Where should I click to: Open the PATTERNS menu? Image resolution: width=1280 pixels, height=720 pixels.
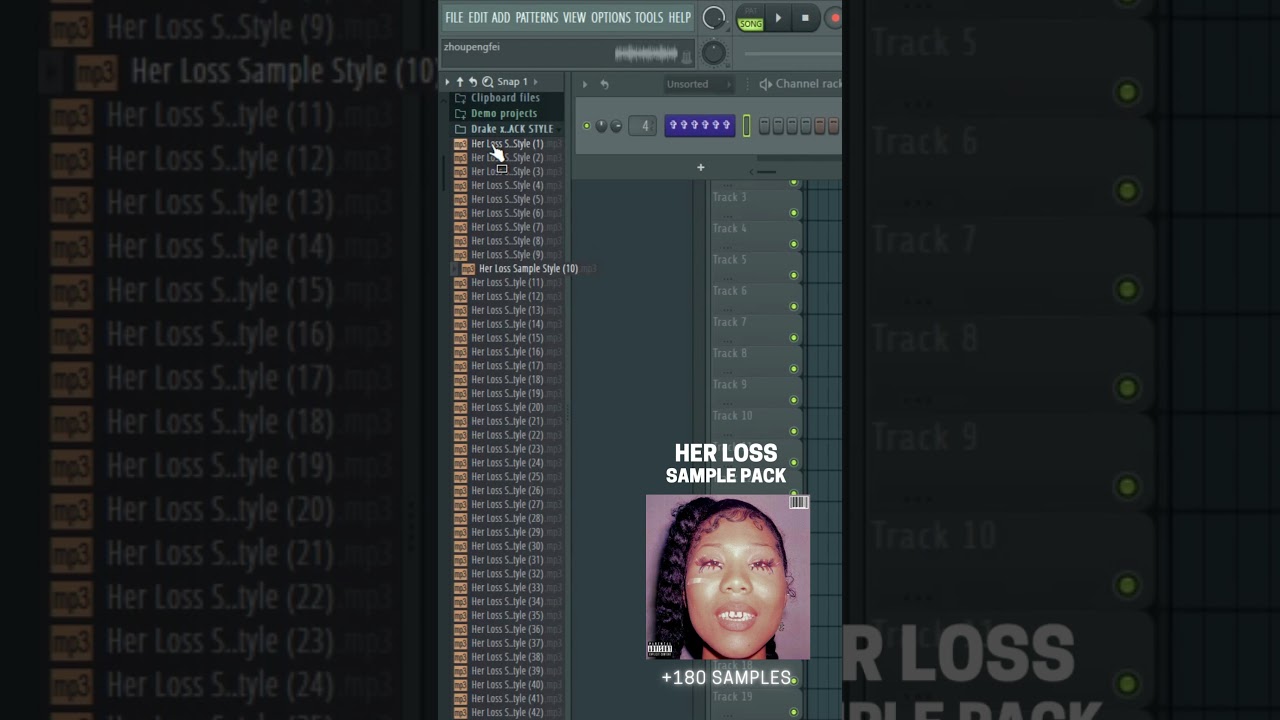[x=537, y=18]
